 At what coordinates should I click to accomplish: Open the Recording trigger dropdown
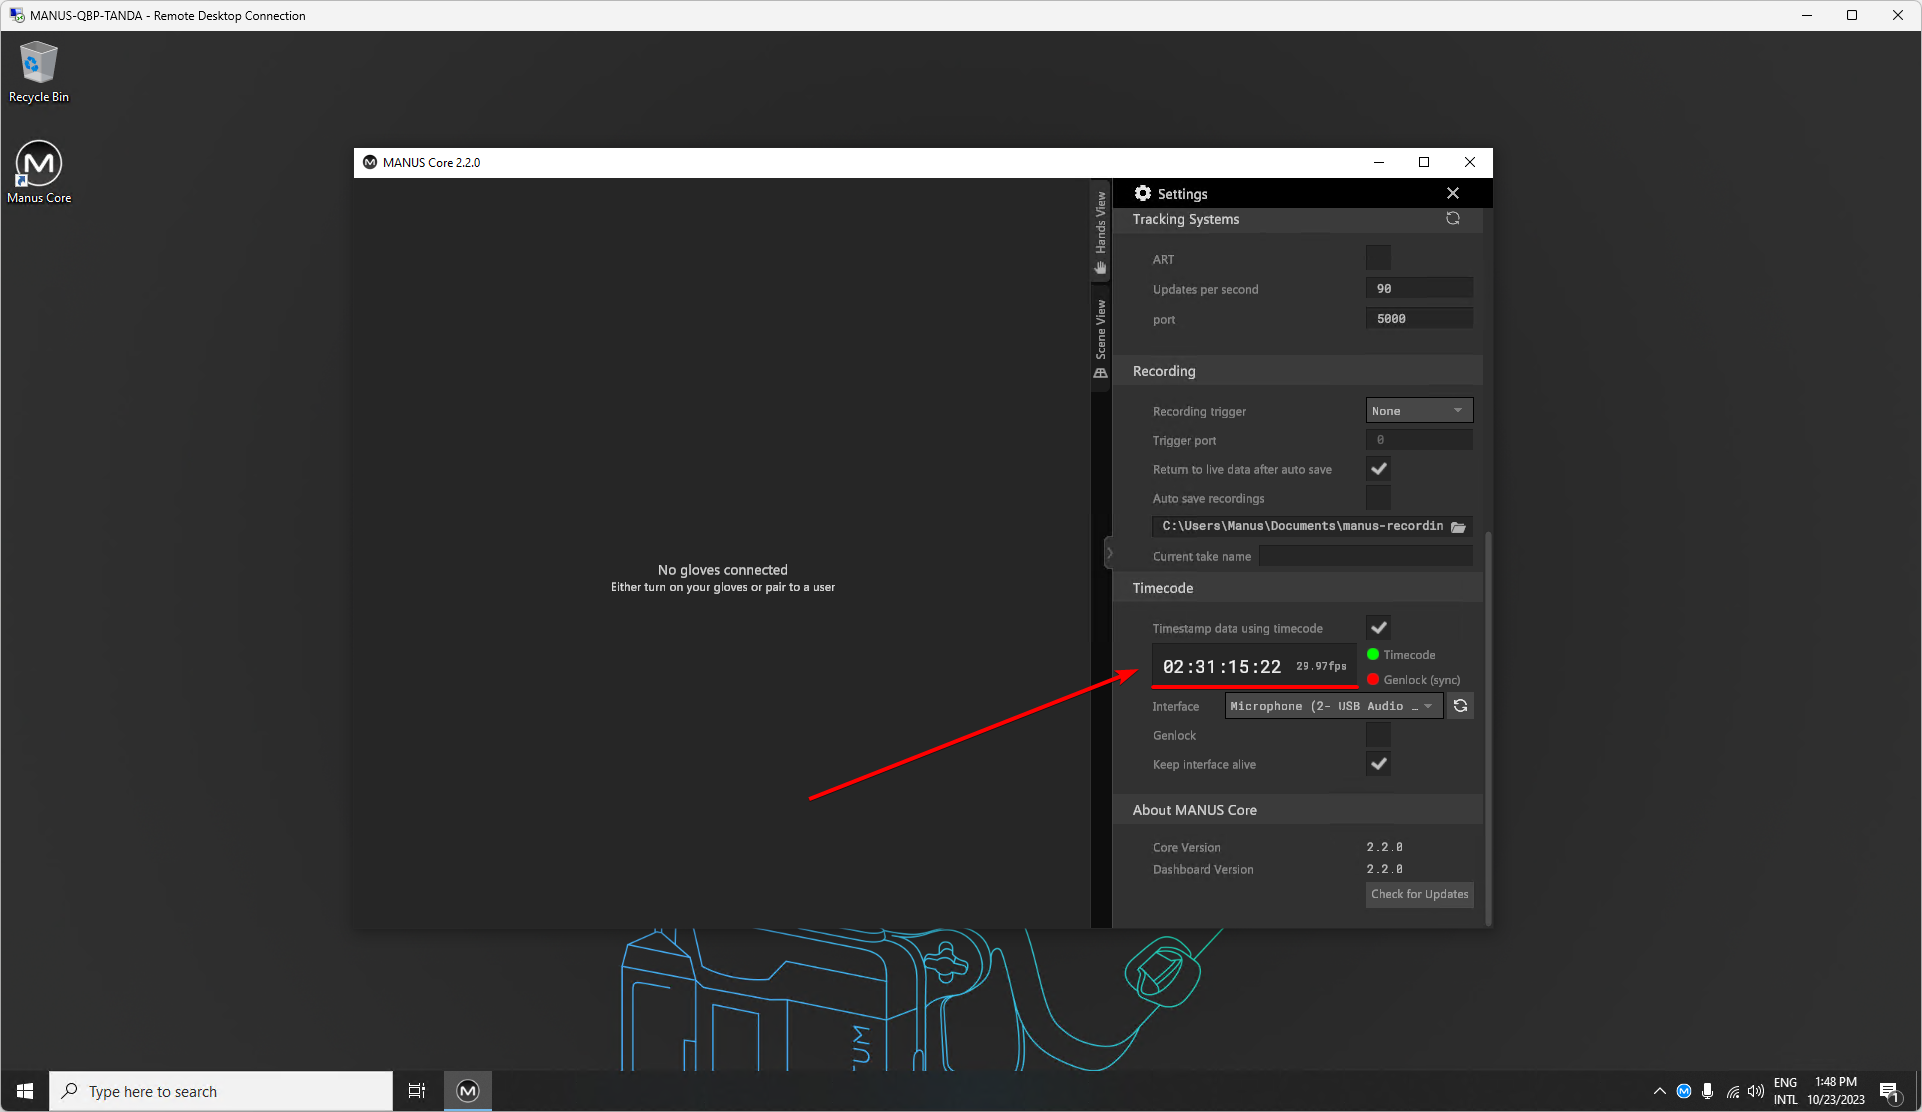[x=1418, y=411]
